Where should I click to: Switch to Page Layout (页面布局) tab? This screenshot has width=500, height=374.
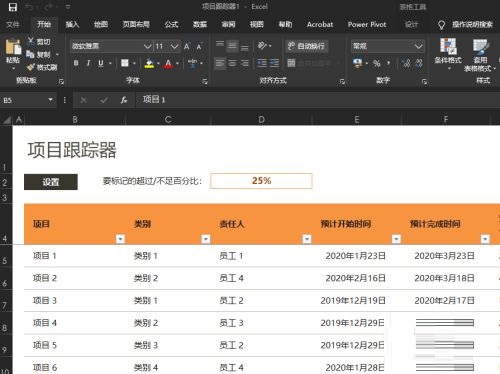click(136, 24)
